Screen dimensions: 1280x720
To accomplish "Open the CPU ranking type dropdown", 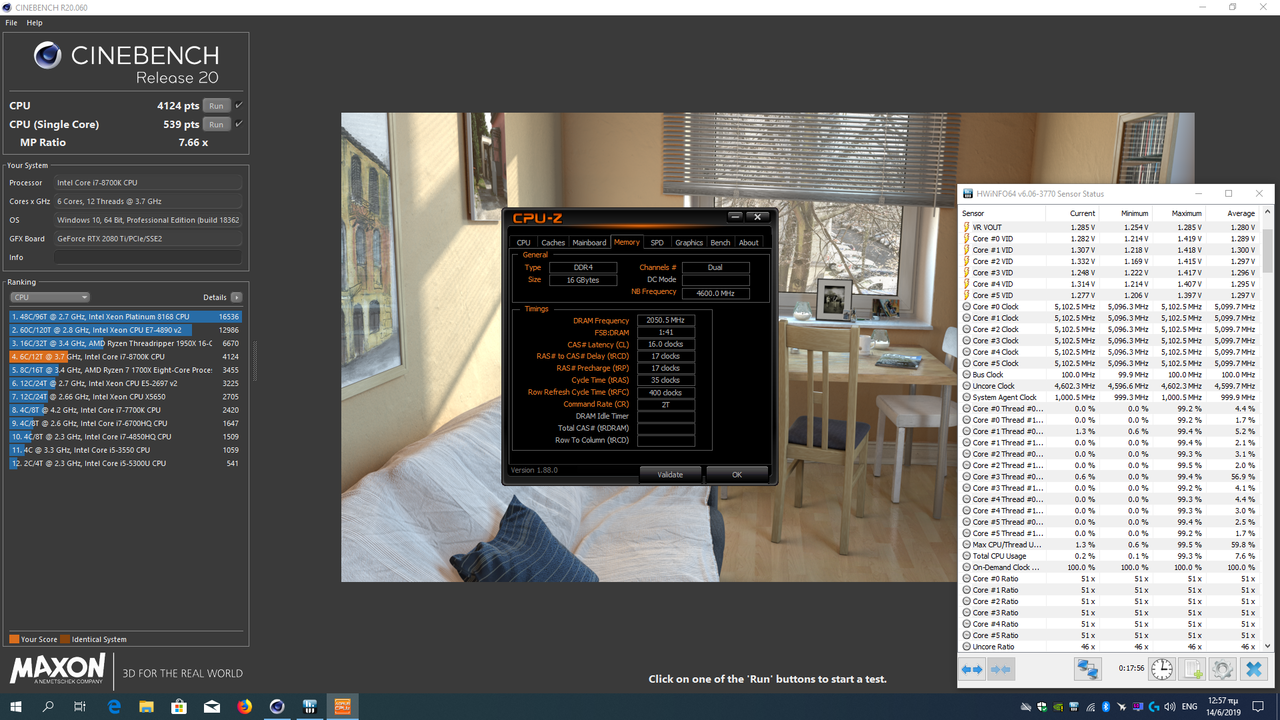I will [50, 297].
